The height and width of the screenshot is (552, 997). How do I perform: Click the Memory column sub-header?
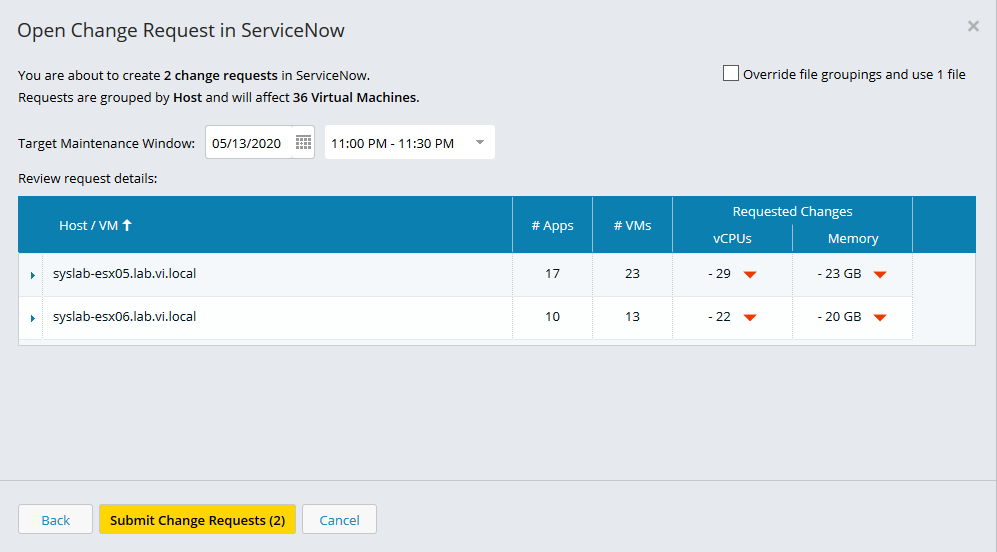pyautogui.click(x=853, y=238)
